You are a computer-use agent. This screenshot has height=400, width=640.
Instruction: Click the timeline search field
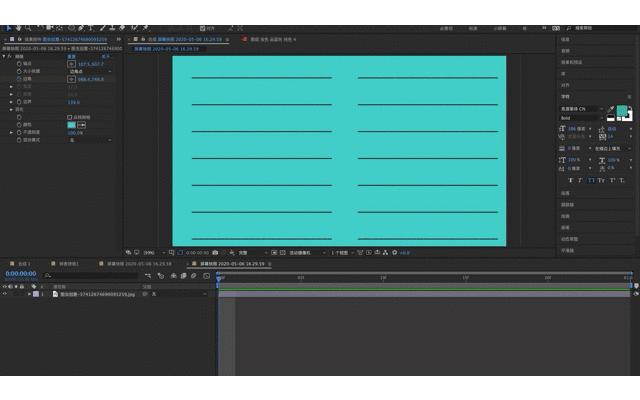91,276
